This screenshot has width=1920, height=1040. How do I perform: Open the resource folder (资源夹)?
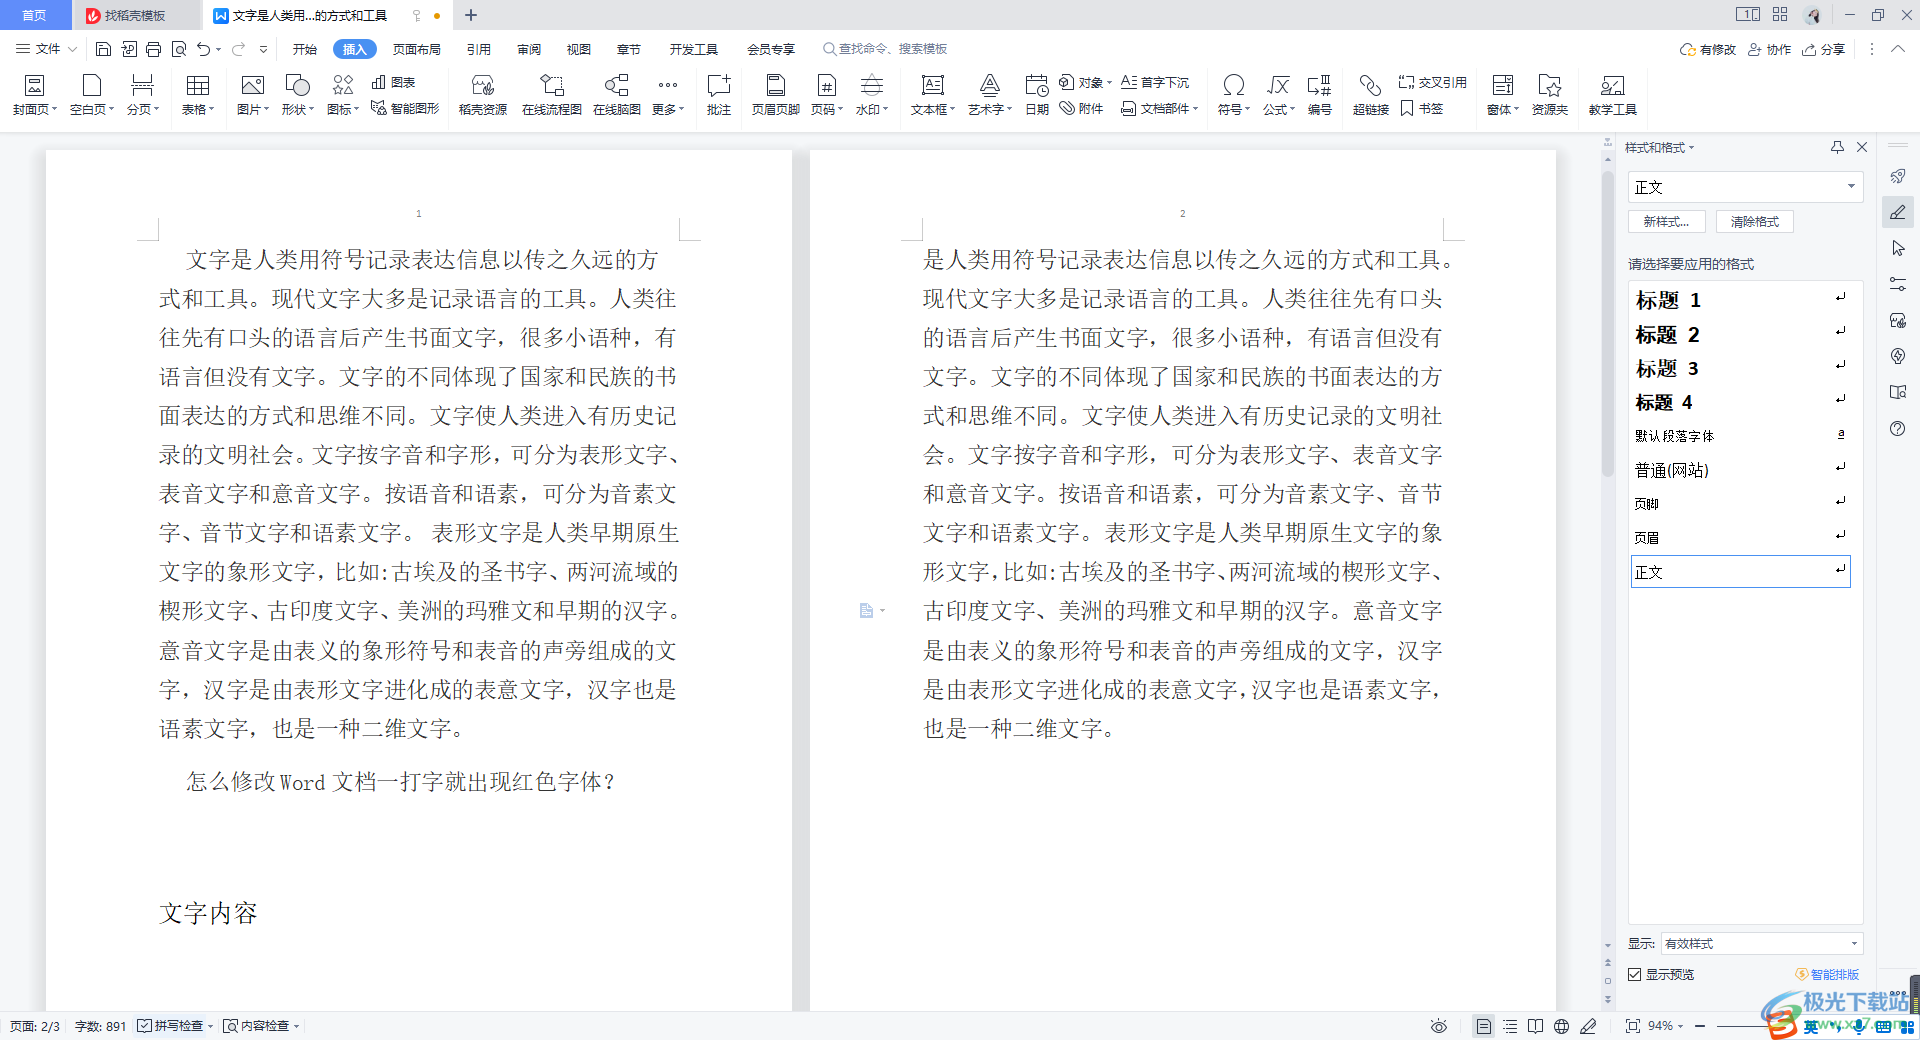pos(1550,95)
